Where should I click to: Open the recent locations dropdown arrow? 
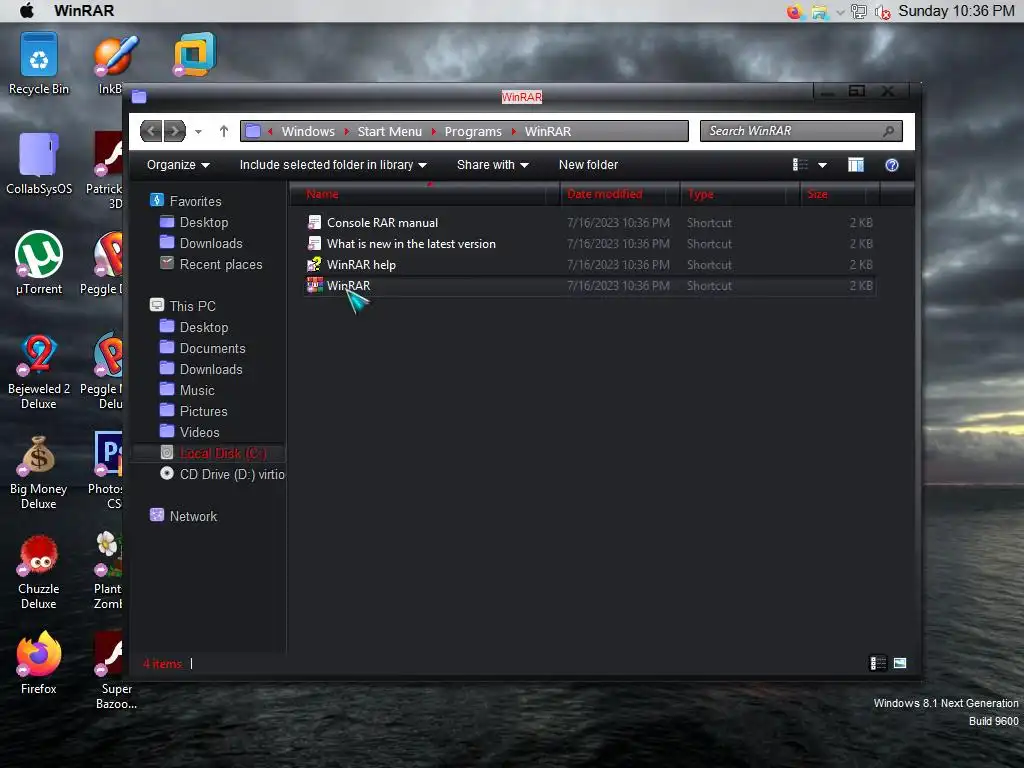[199, 131]
